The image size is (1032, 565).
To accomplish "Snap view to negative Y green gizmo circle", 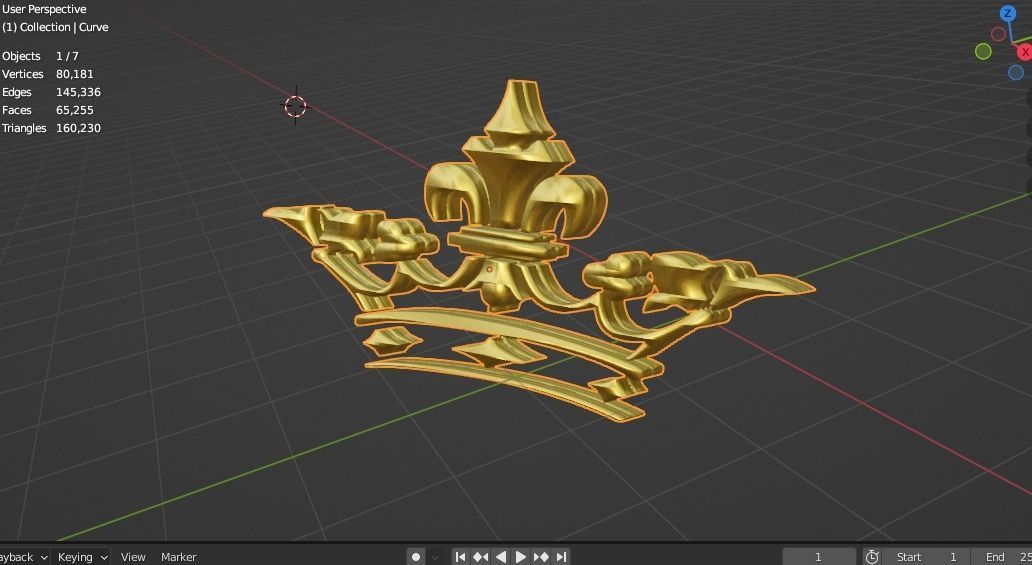I will (983, 51).
